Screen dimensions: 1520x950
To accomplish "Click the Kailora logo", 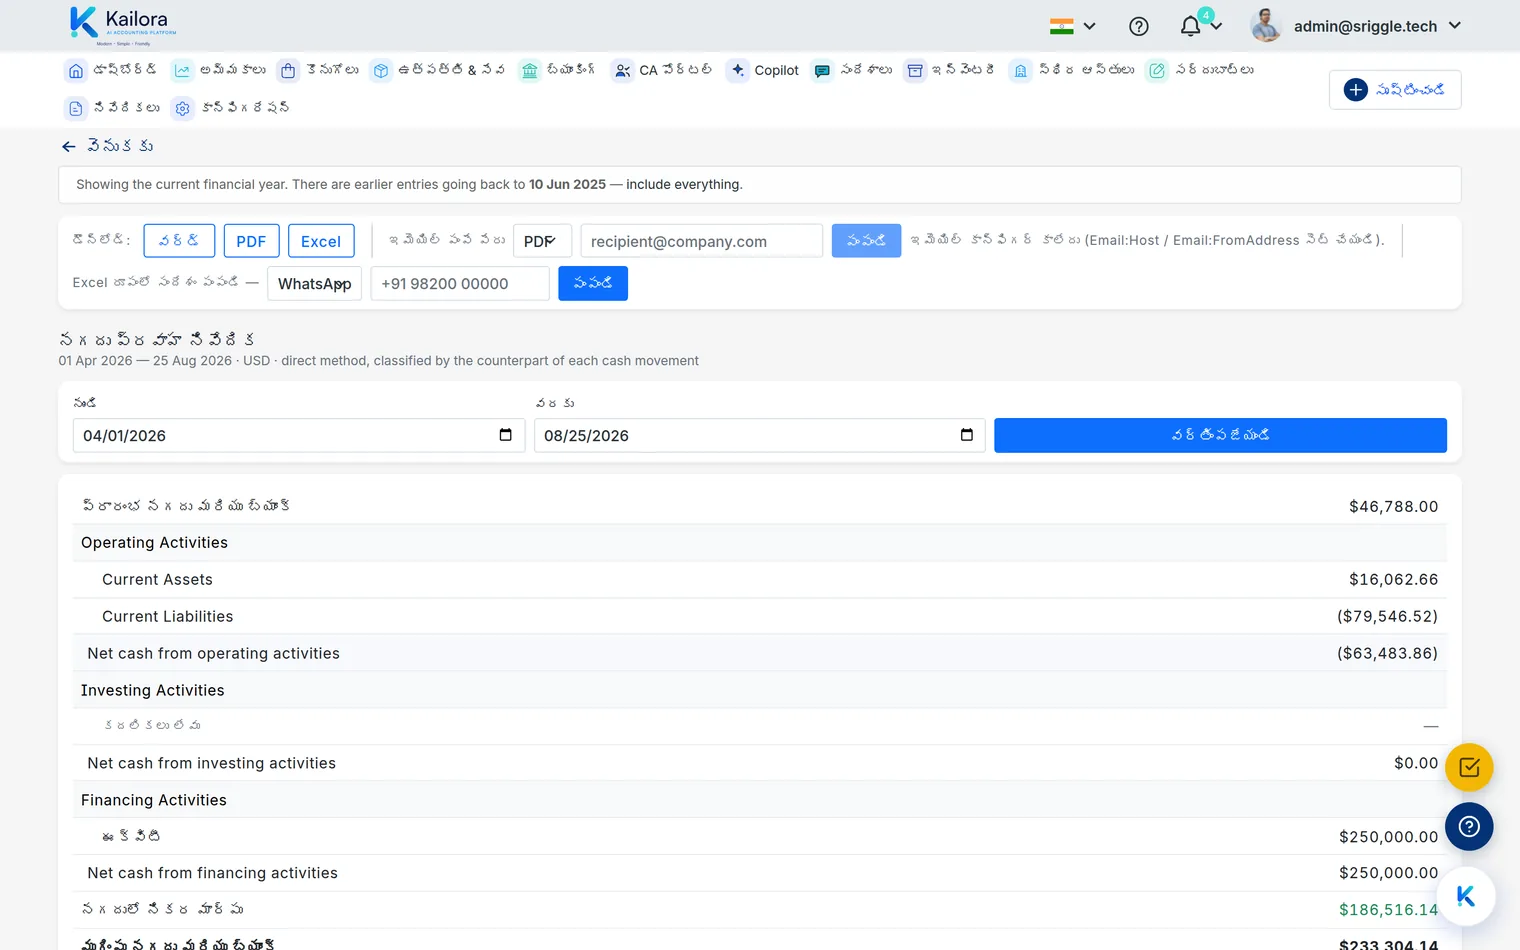I will pos(123,26).
